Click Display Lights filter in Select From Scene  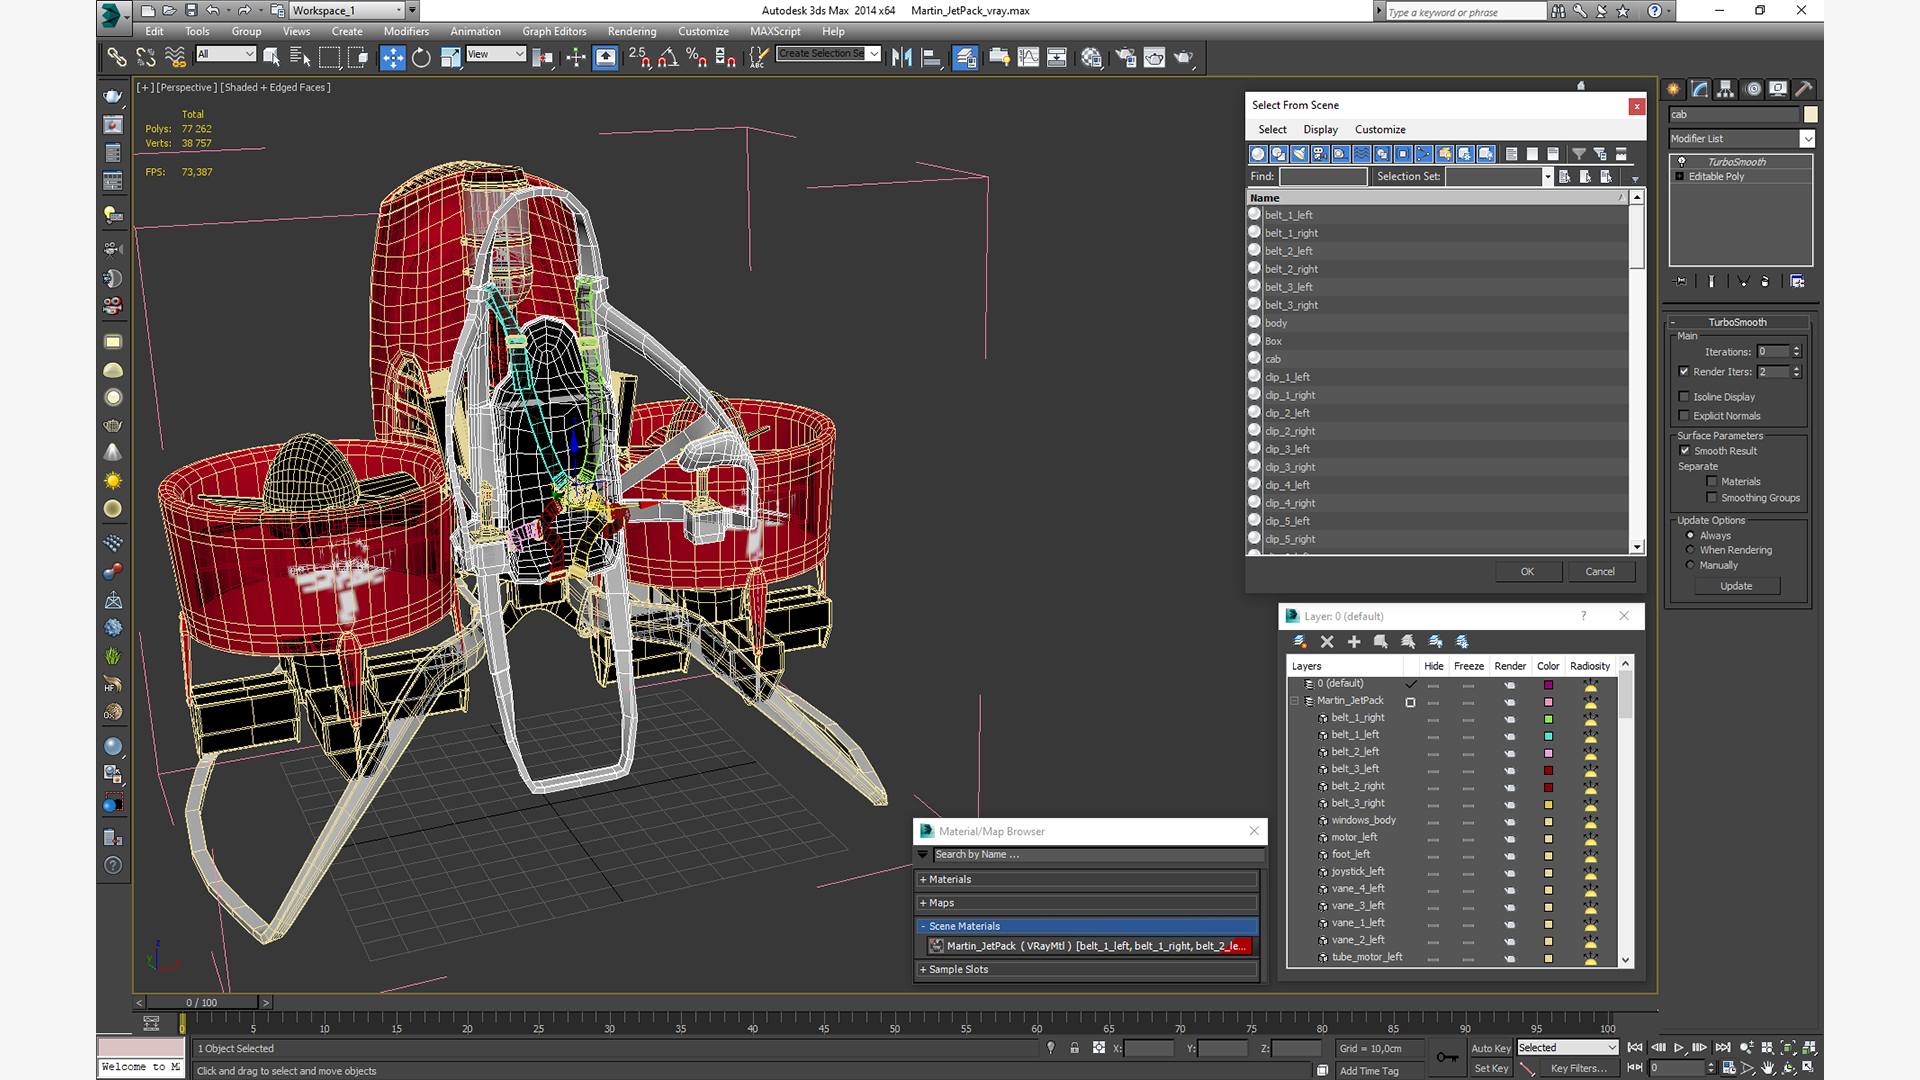click(1299, 154)
